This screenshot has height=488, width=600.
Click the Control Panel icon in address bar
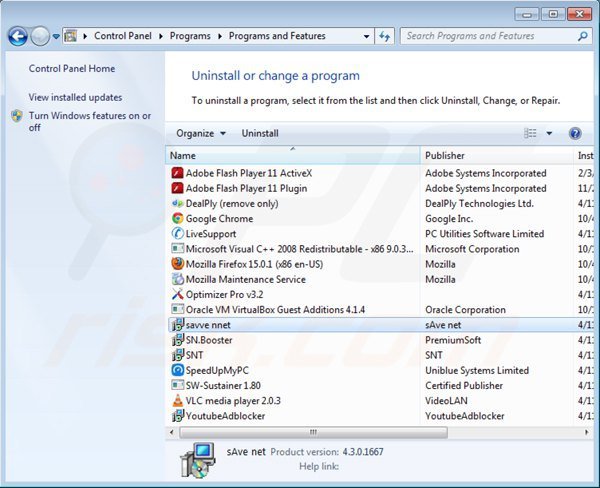[70, 36]
